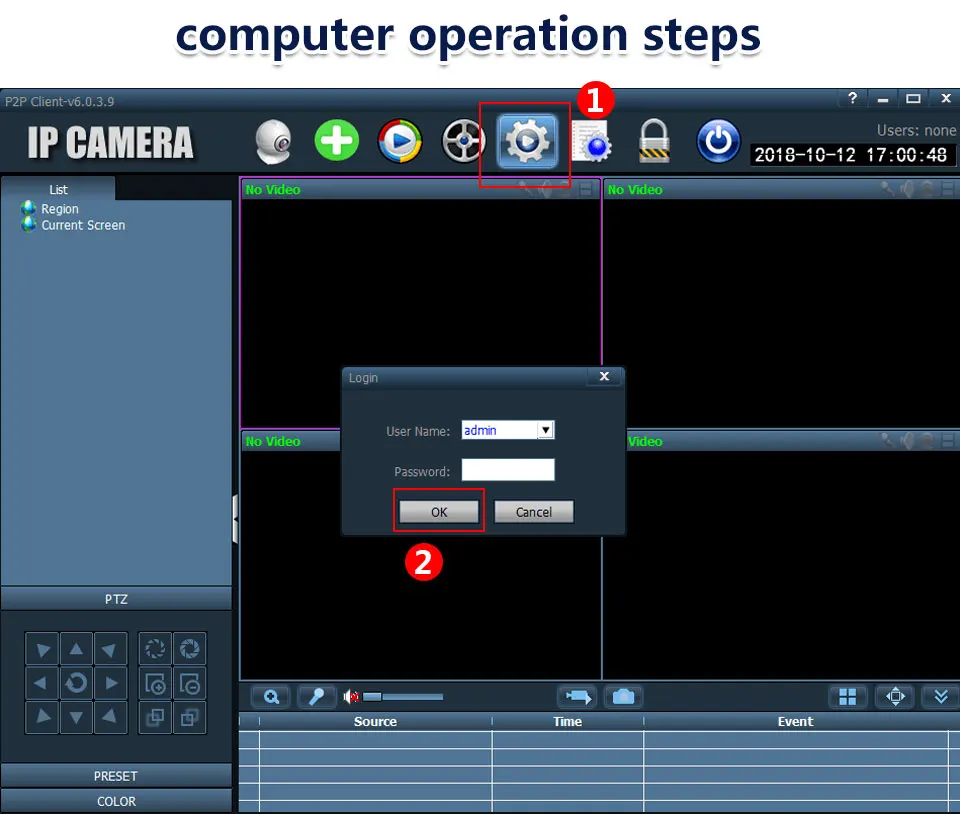Expand the COLOR panel header

116,801
